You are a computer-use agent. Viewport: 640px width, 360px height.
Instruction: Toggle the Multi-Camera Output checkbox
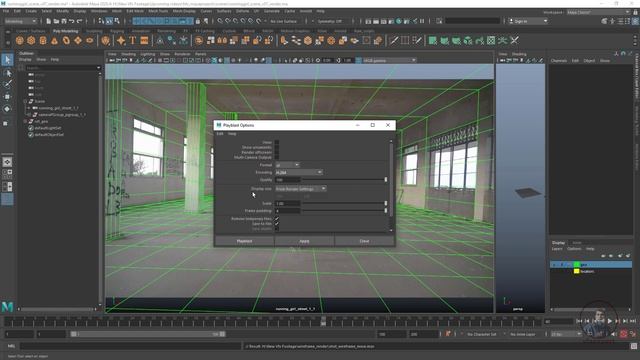pyautogui.click(x=277, y=157)
